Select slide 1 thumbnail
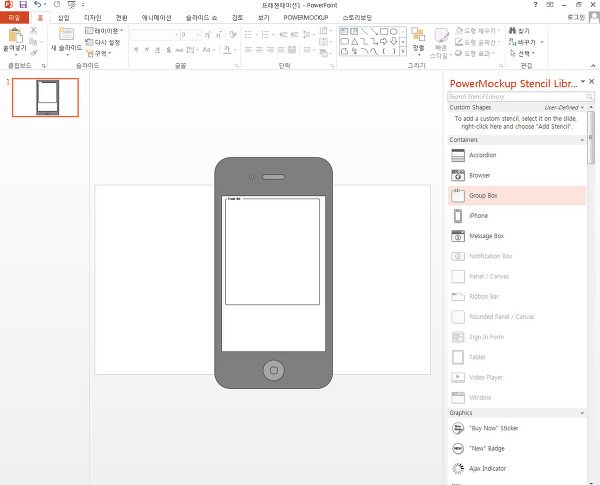Viewport: 600px width, 485px height. click(x=46, y=97)
